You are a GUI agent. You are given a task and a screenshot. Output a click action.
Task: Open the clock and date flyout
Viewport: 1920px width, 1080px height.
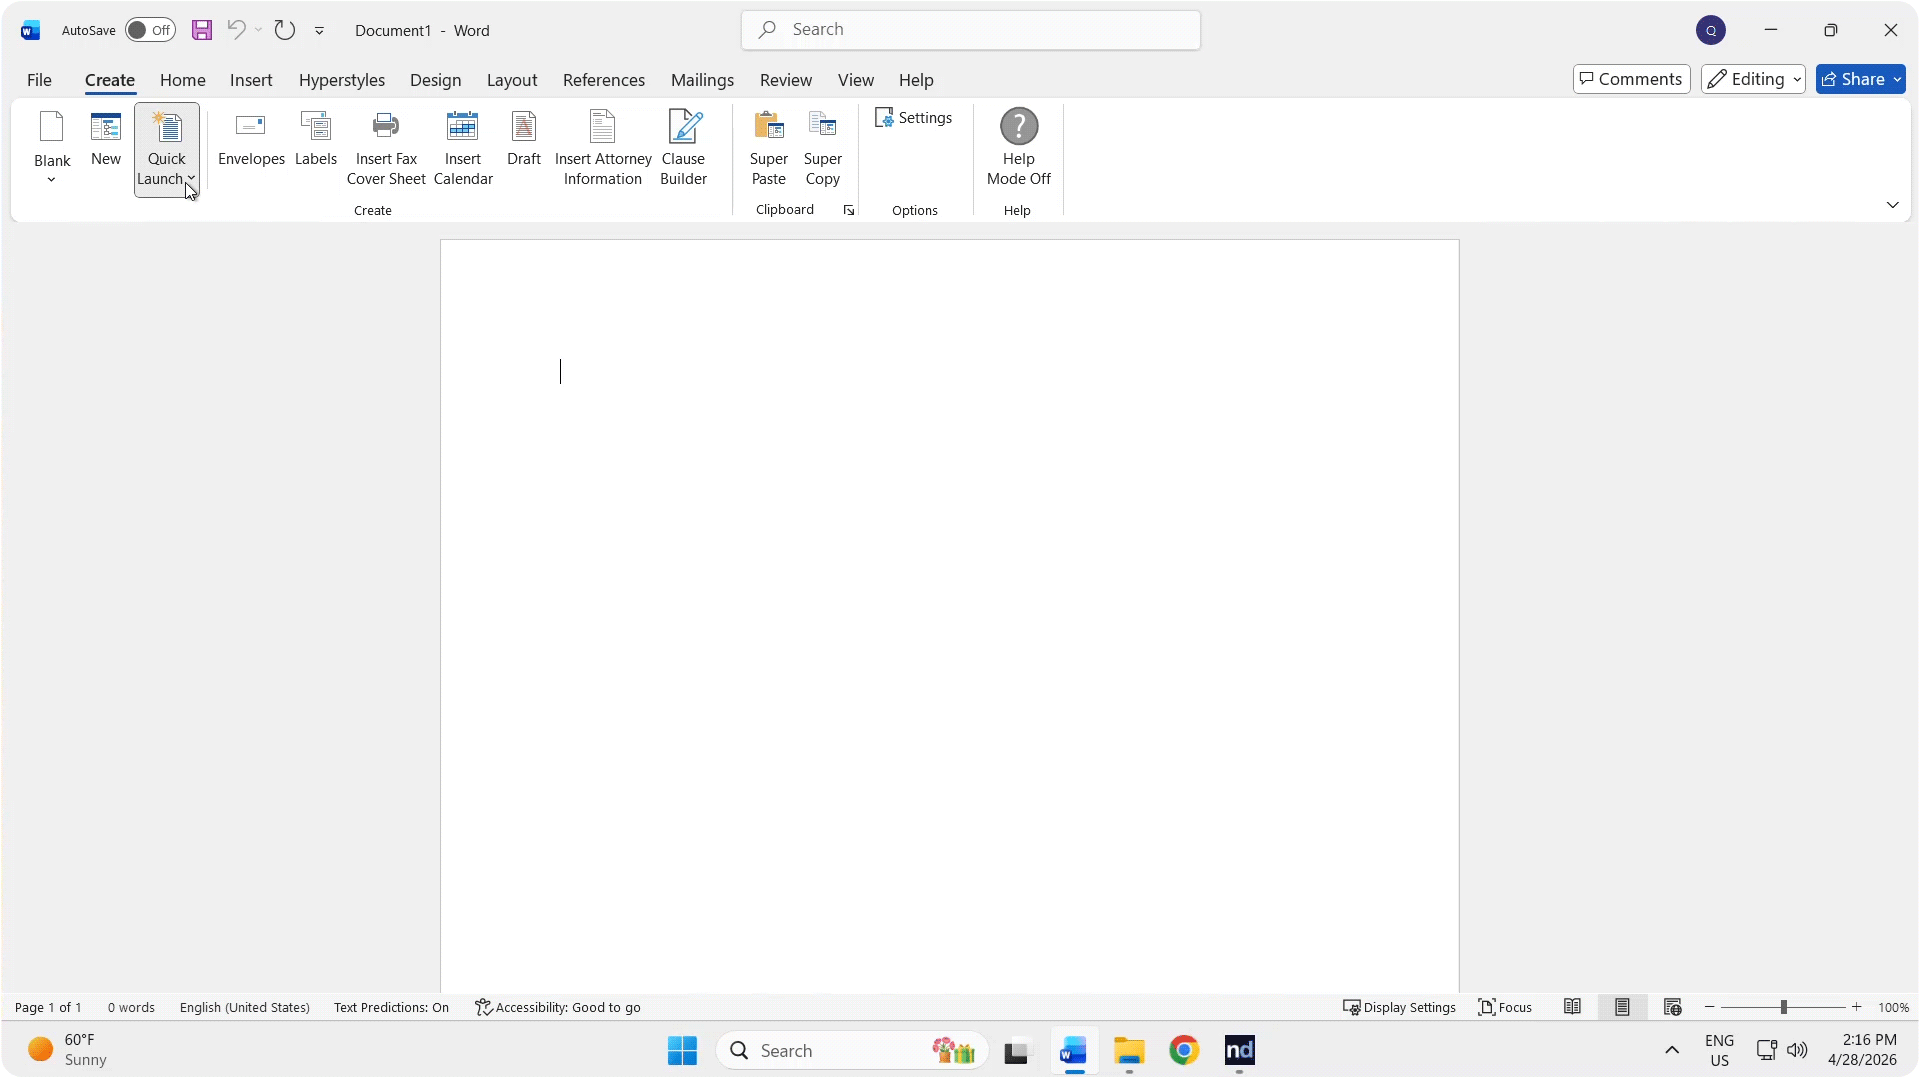point(1862,1050)
